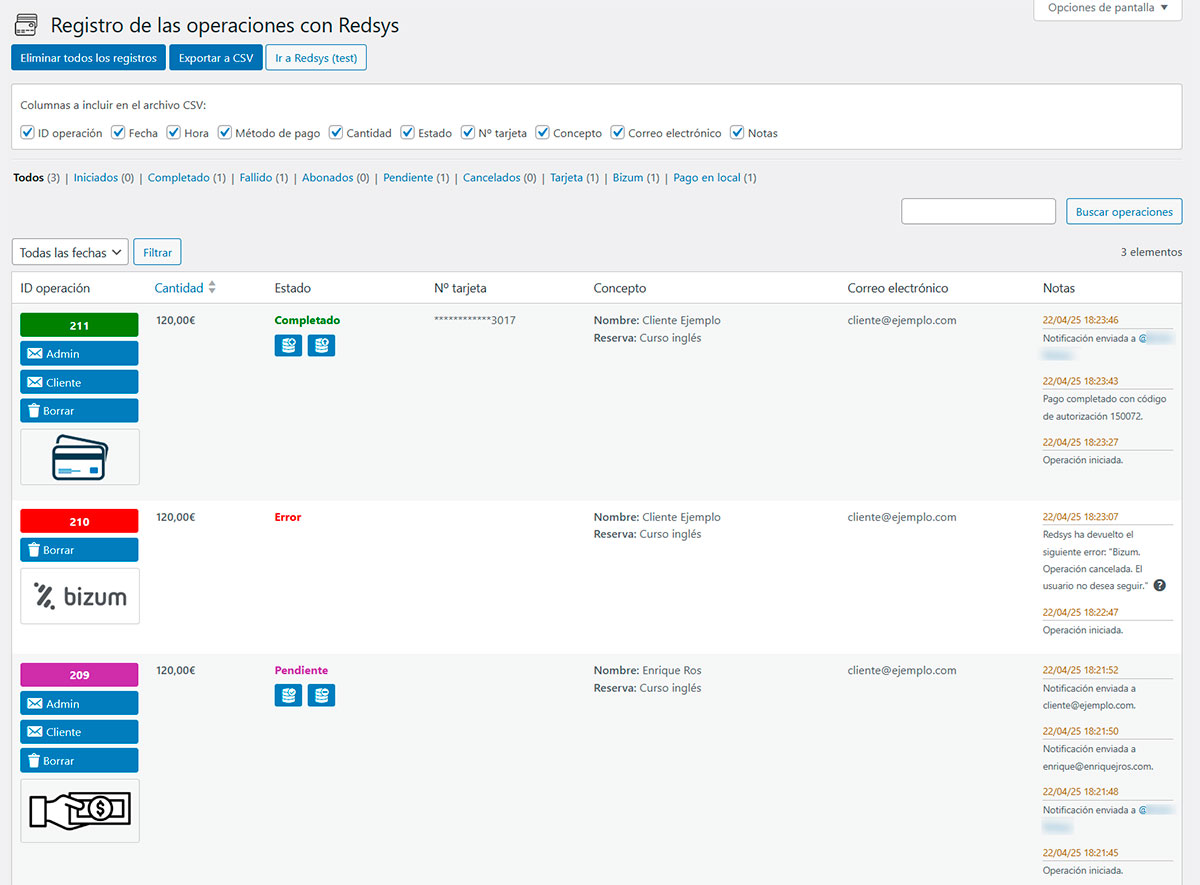Delete operation 210 using Borrar button
This screenshot has height=885, width=1200.
tap(79, 550)
